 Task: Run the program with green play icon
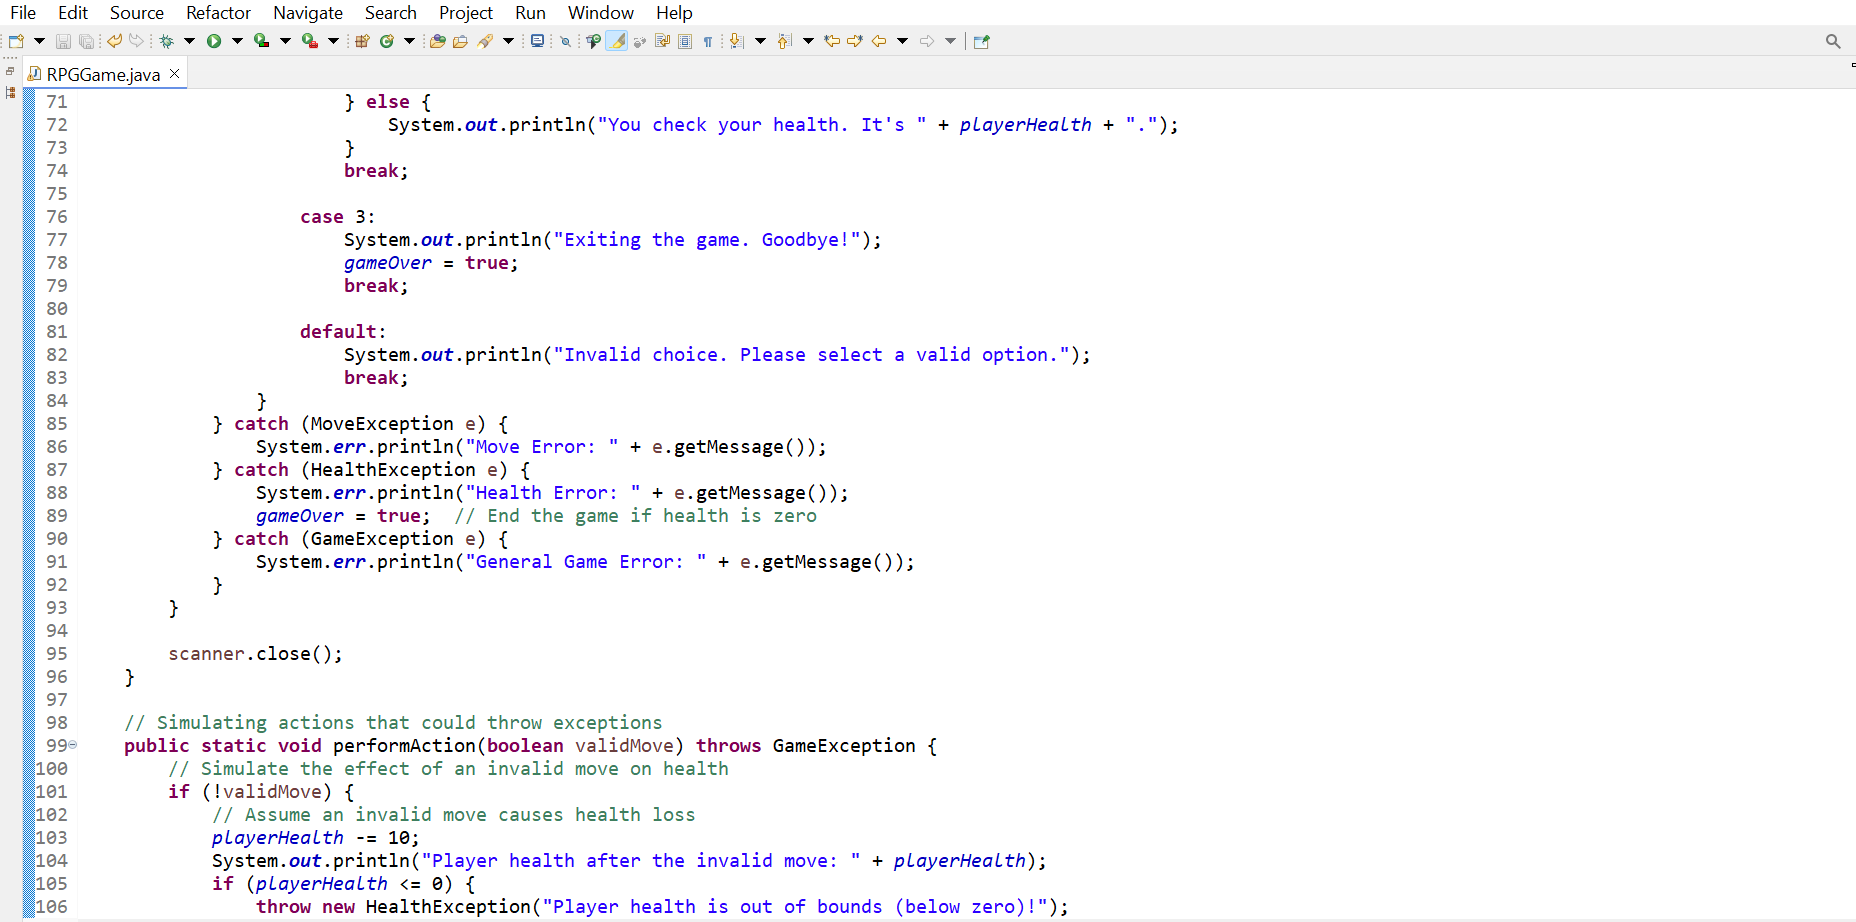214,41
